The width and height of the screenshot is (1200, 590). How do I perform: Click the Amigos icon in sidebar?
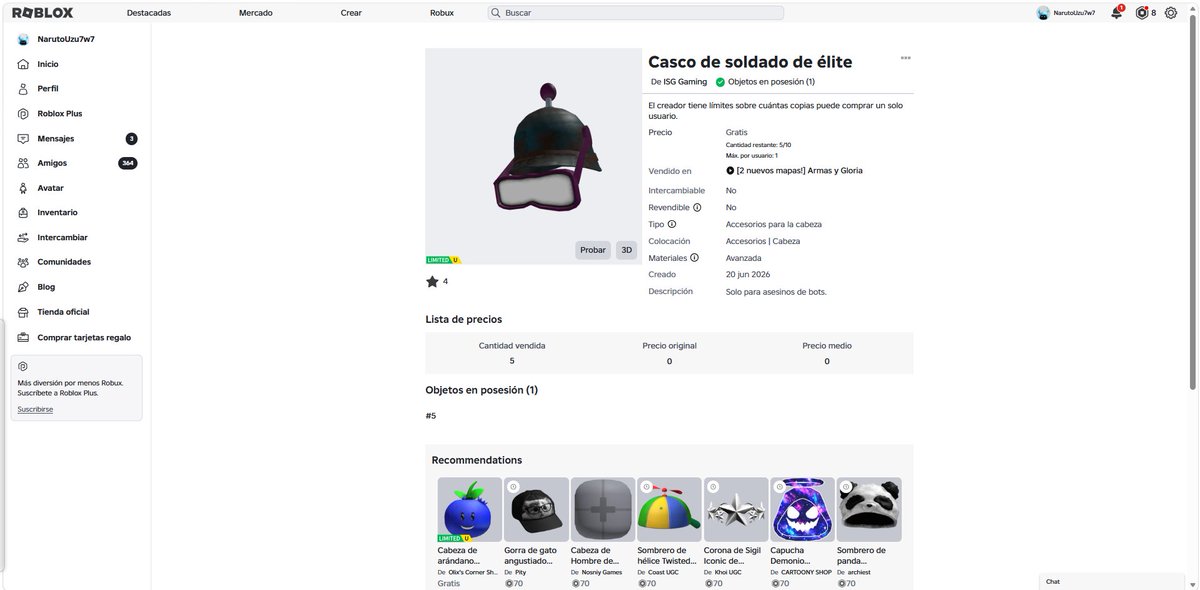click(x=23, y=163)
